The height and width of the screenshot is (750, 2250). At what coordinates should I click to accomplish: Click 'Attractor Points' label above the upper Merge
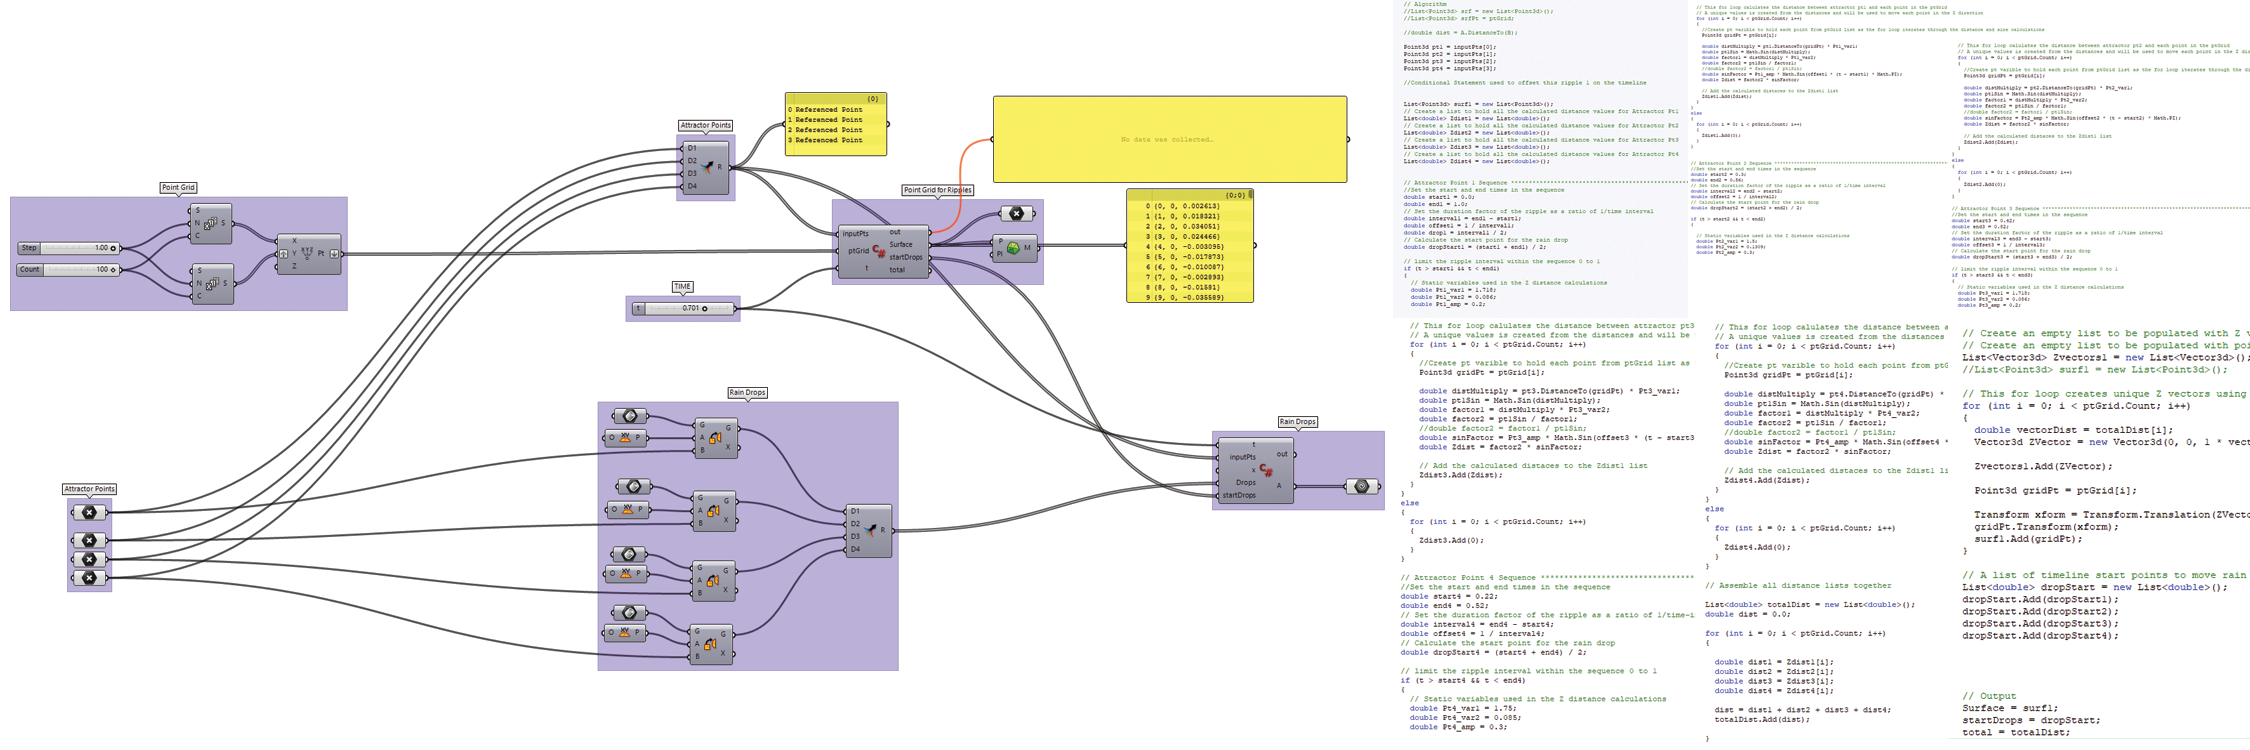(x=705, y=126)
